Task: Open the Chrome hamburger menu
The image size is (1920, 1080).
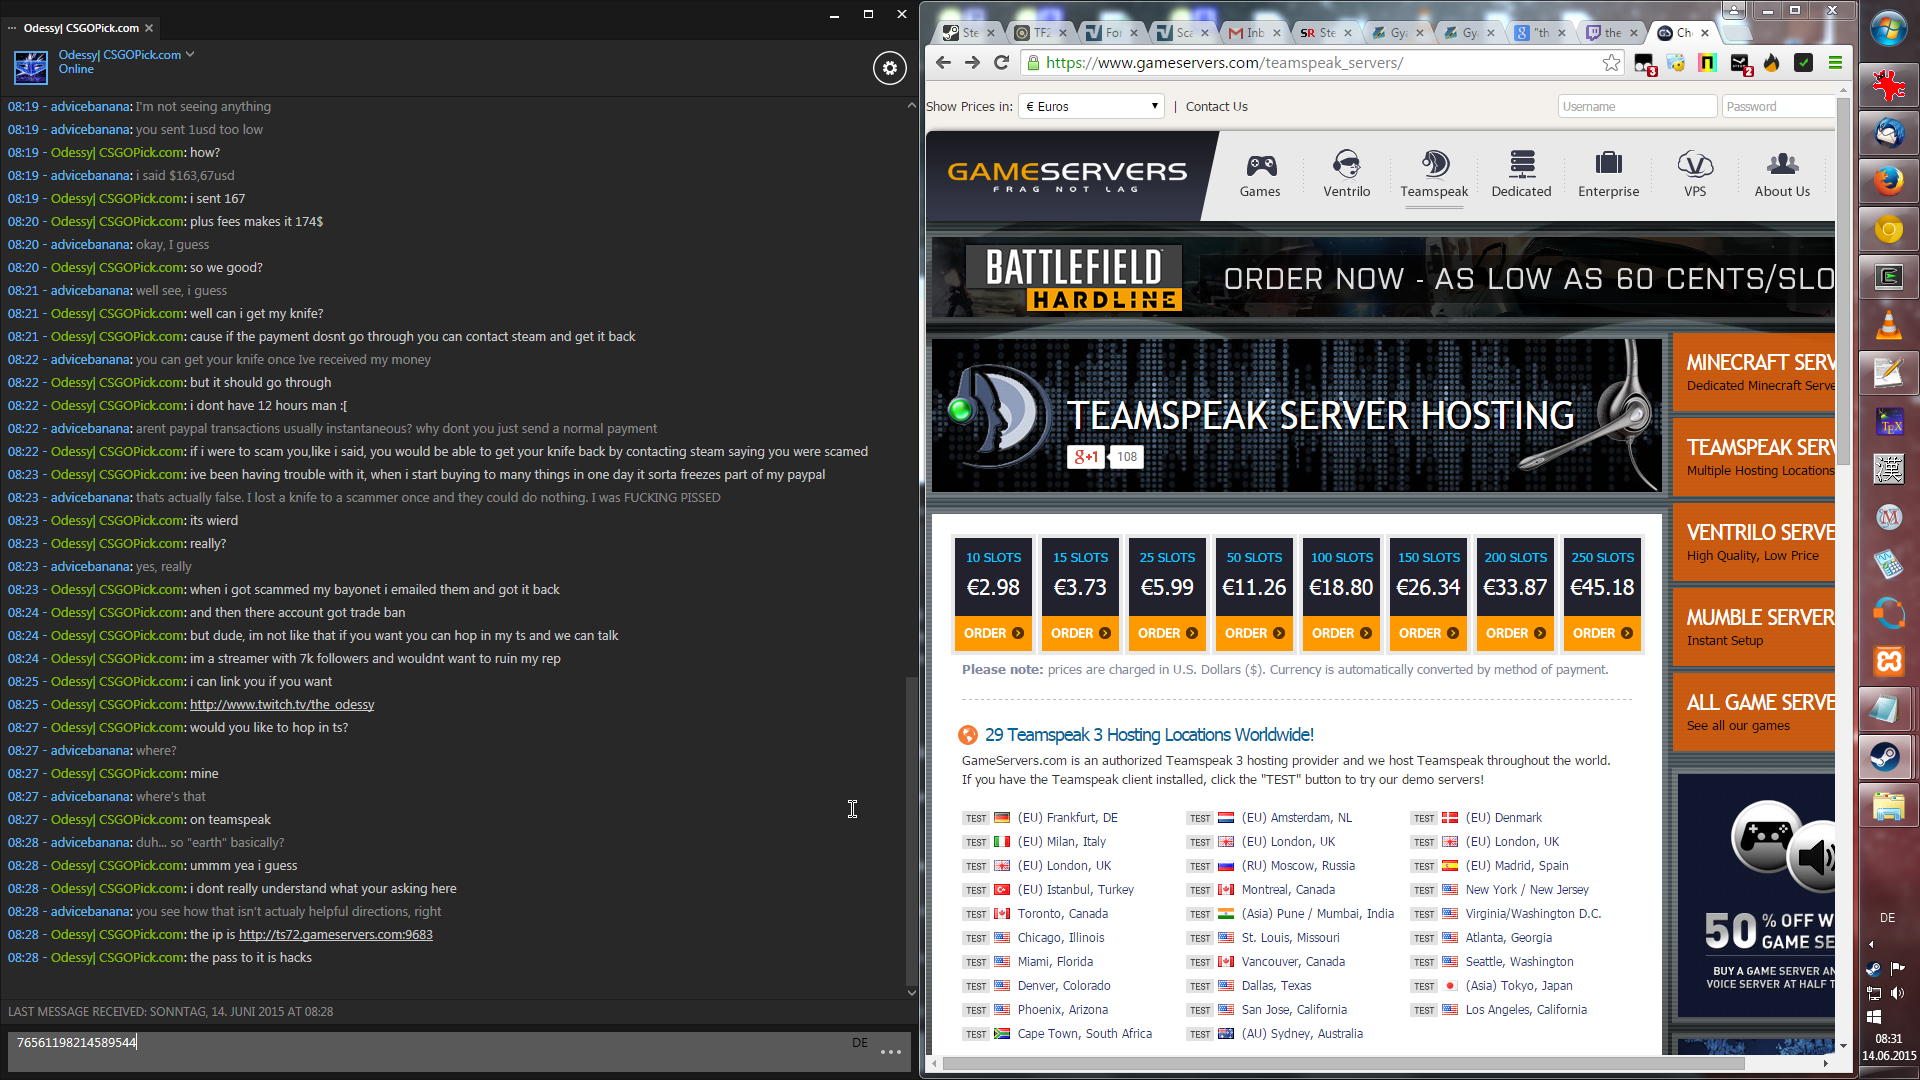Action: [x=1835, y=63]
